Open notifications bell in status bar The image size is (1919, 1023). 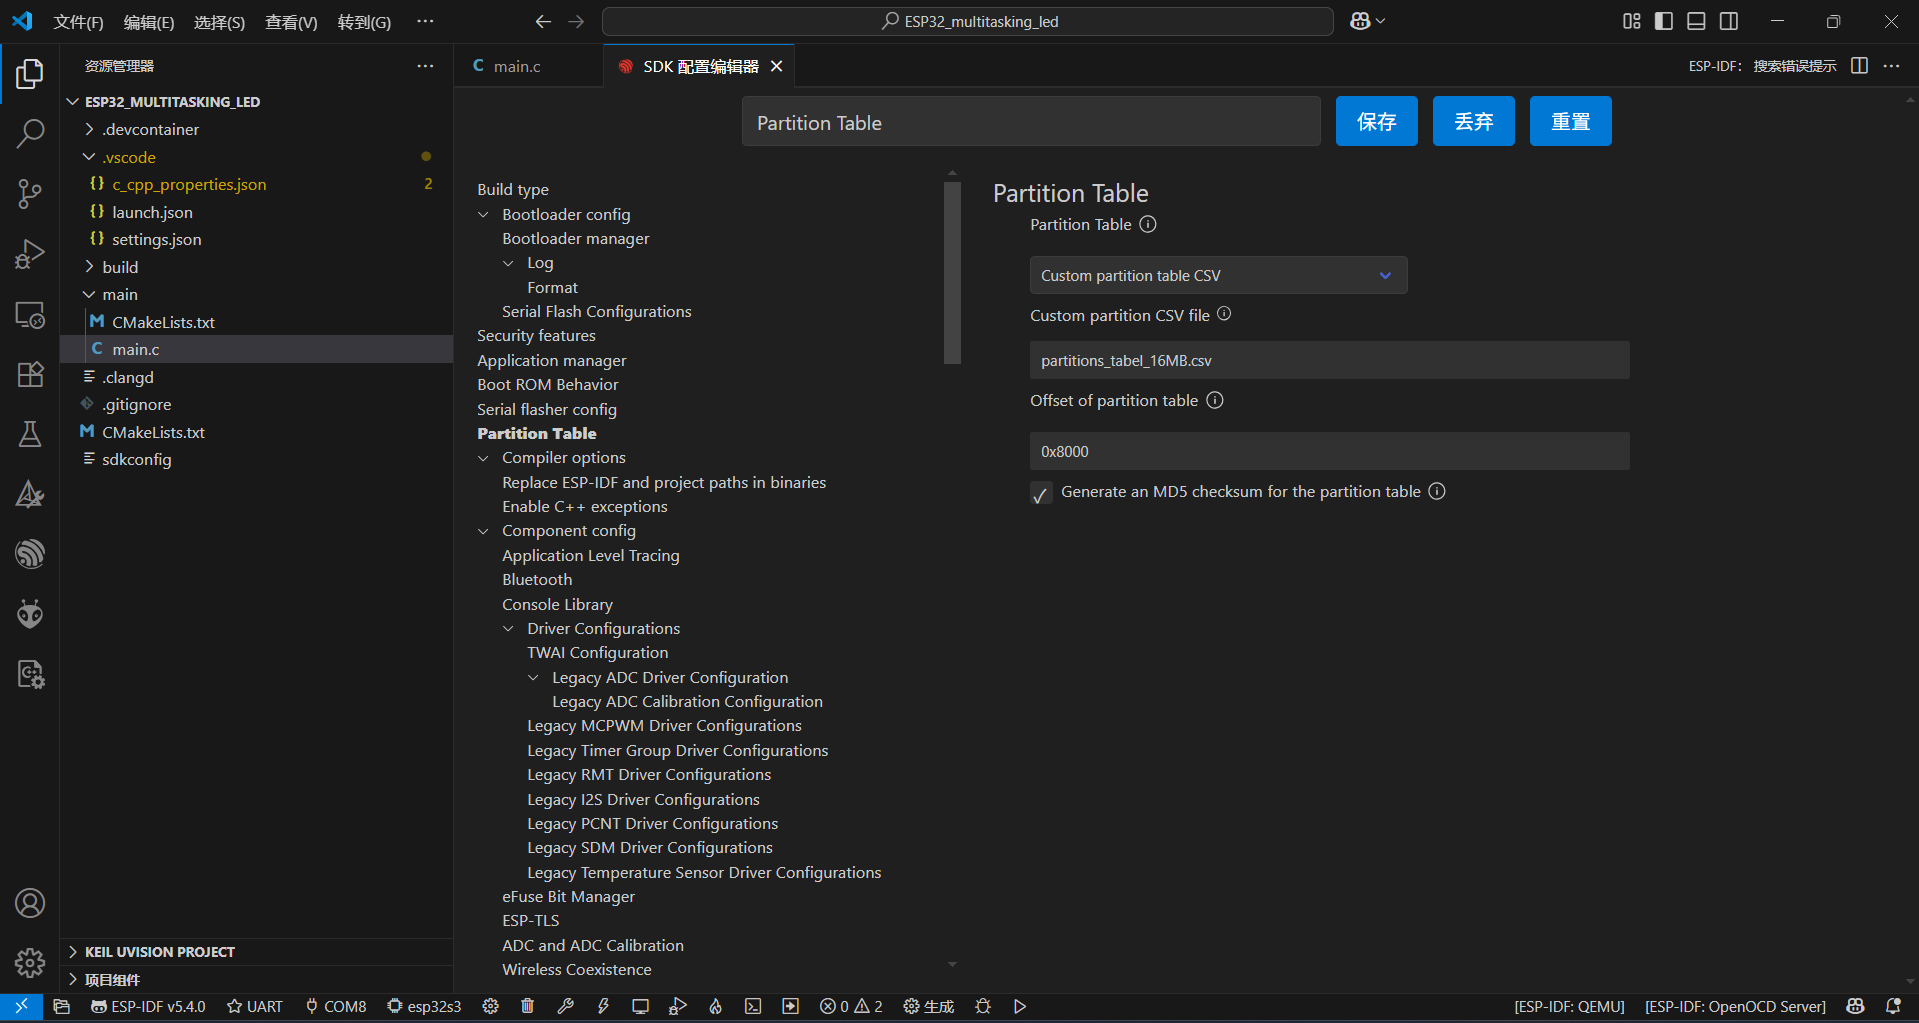point(1893,1006)
